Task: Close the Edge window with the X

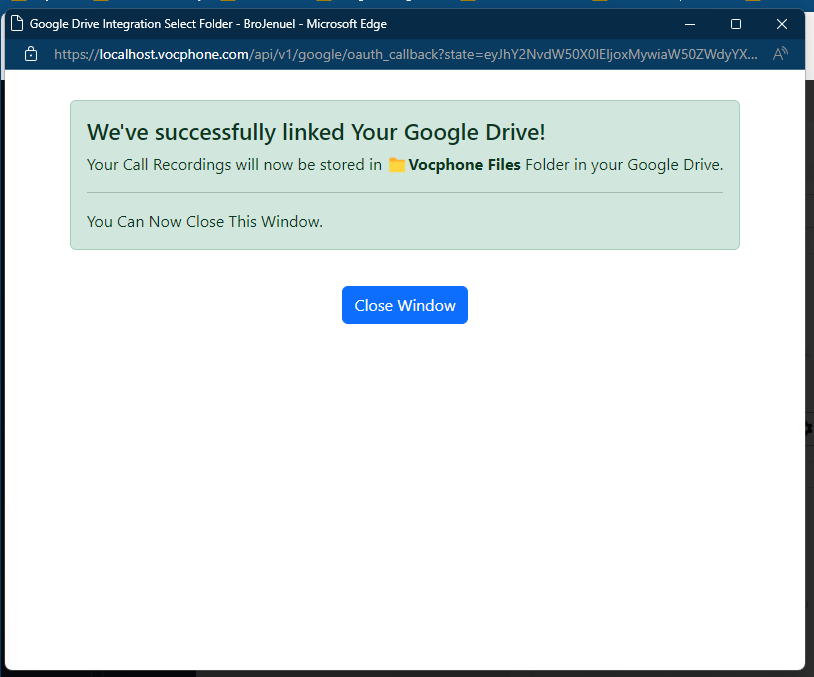Action: pos(781,24)
